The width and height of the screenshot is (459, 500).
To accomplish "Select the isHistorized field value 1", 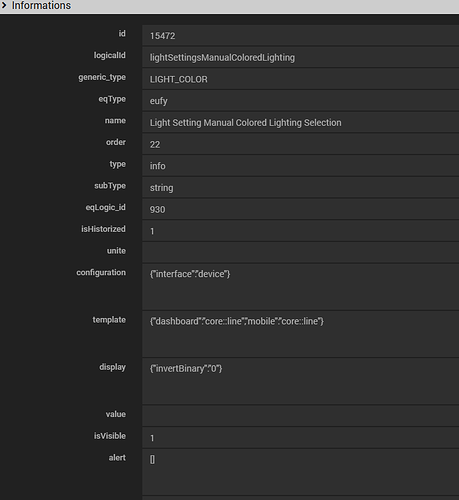I will point(301,231).
